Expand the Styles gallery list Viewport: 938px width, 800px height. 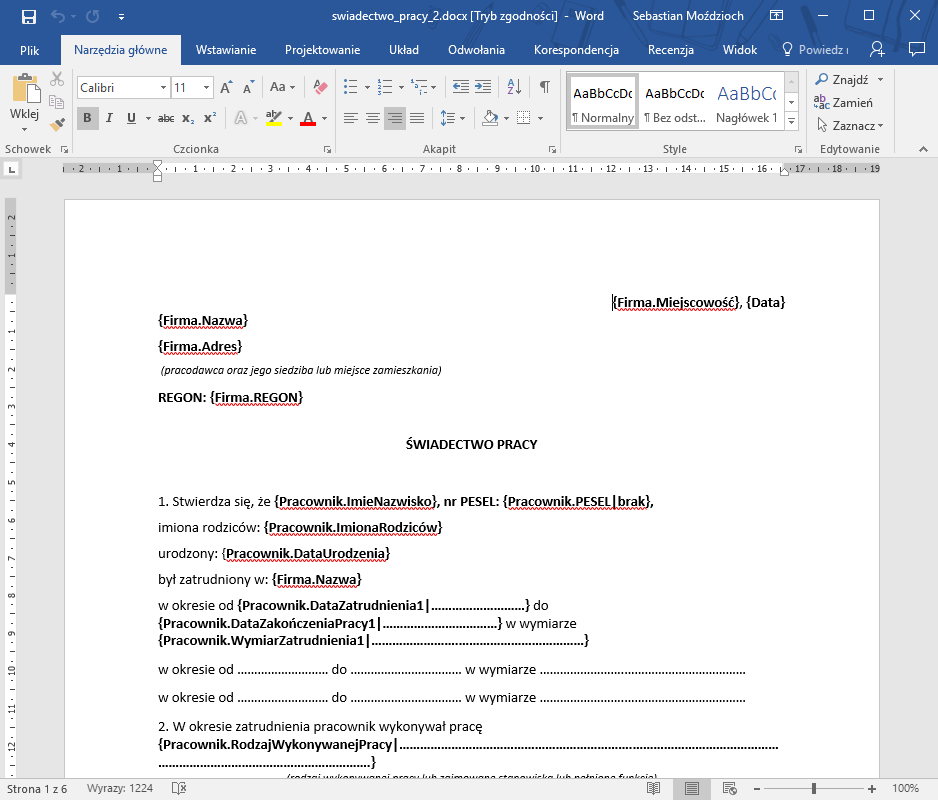click(x=791, y=121)
